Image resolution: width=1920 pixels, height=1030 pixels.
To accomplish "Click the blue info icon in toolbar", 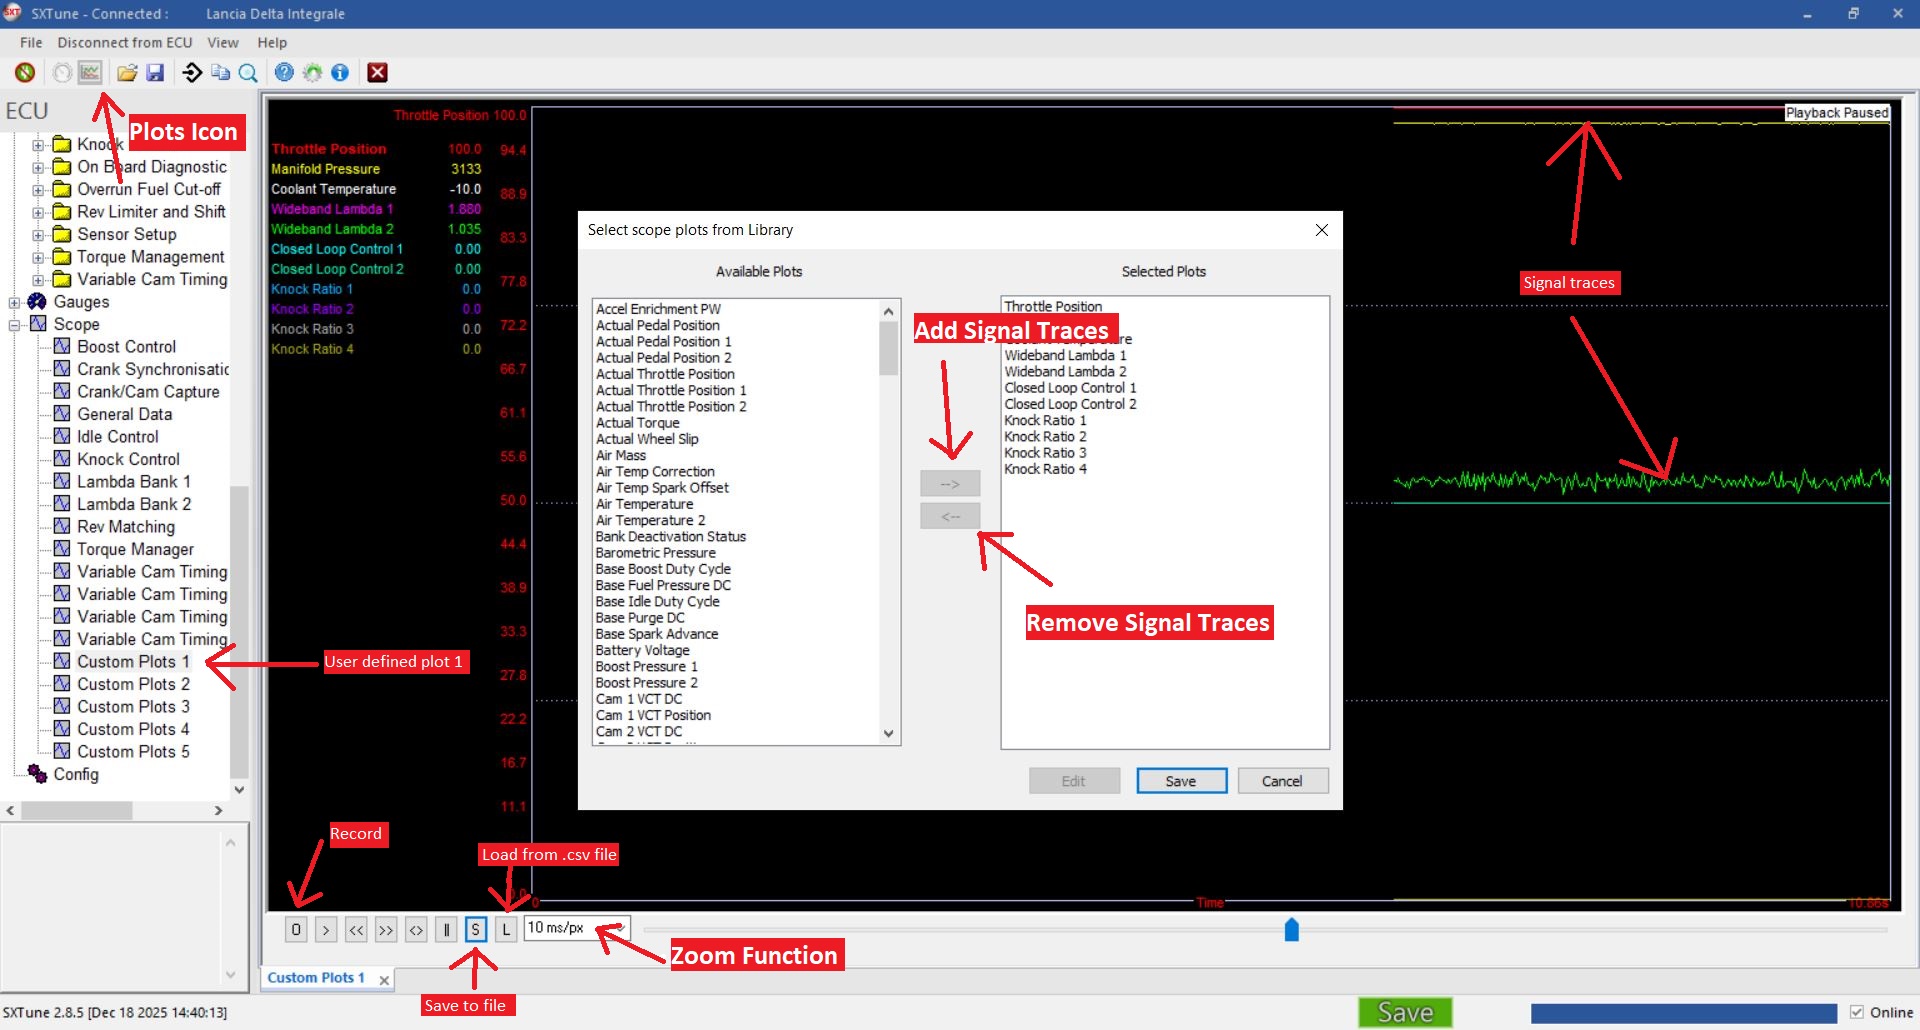I will 340,73.
